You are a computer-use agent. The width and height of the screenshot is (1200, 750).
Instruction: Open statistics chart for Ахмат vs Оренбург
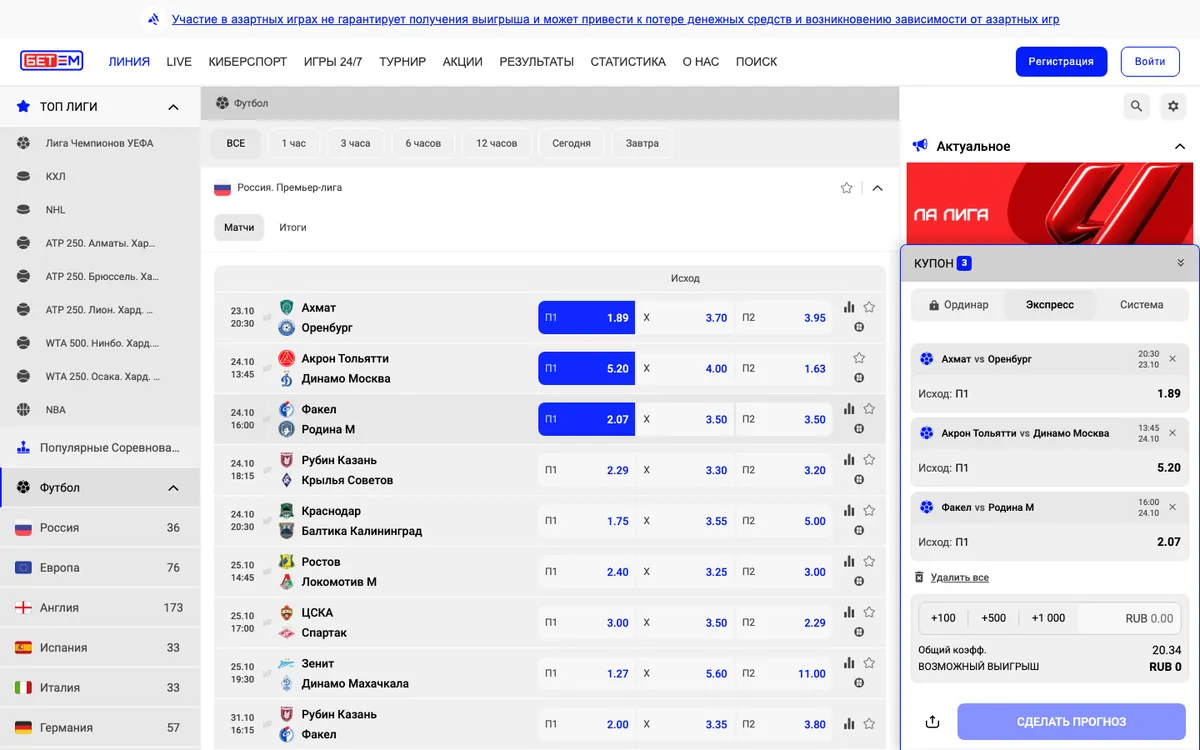click(x=849, y=307)
